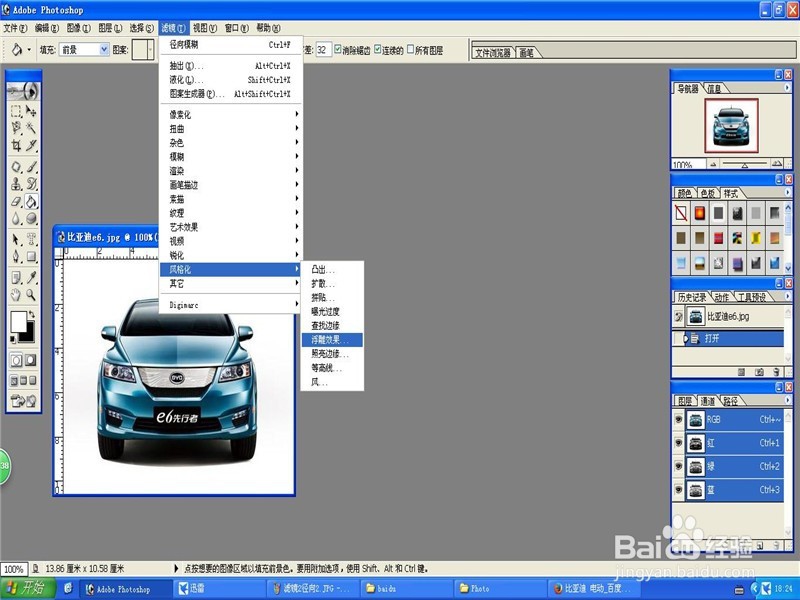The height and width of the screenshot is (600, 800).
Task: Select the Path Selection tool
Action: coord(16,239)
